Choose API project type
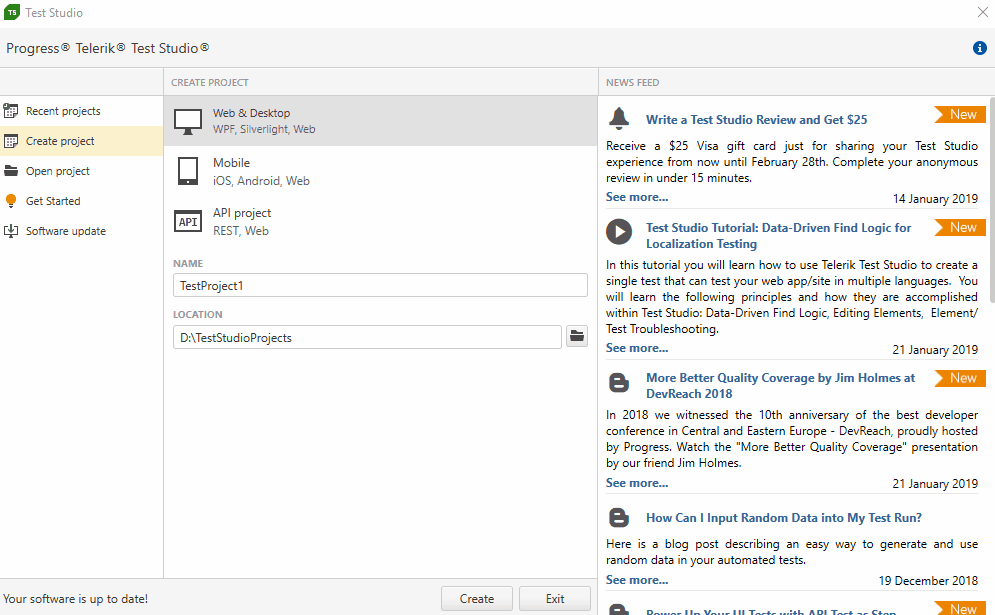This screenshot has width=995, height=615. point(381,222)
